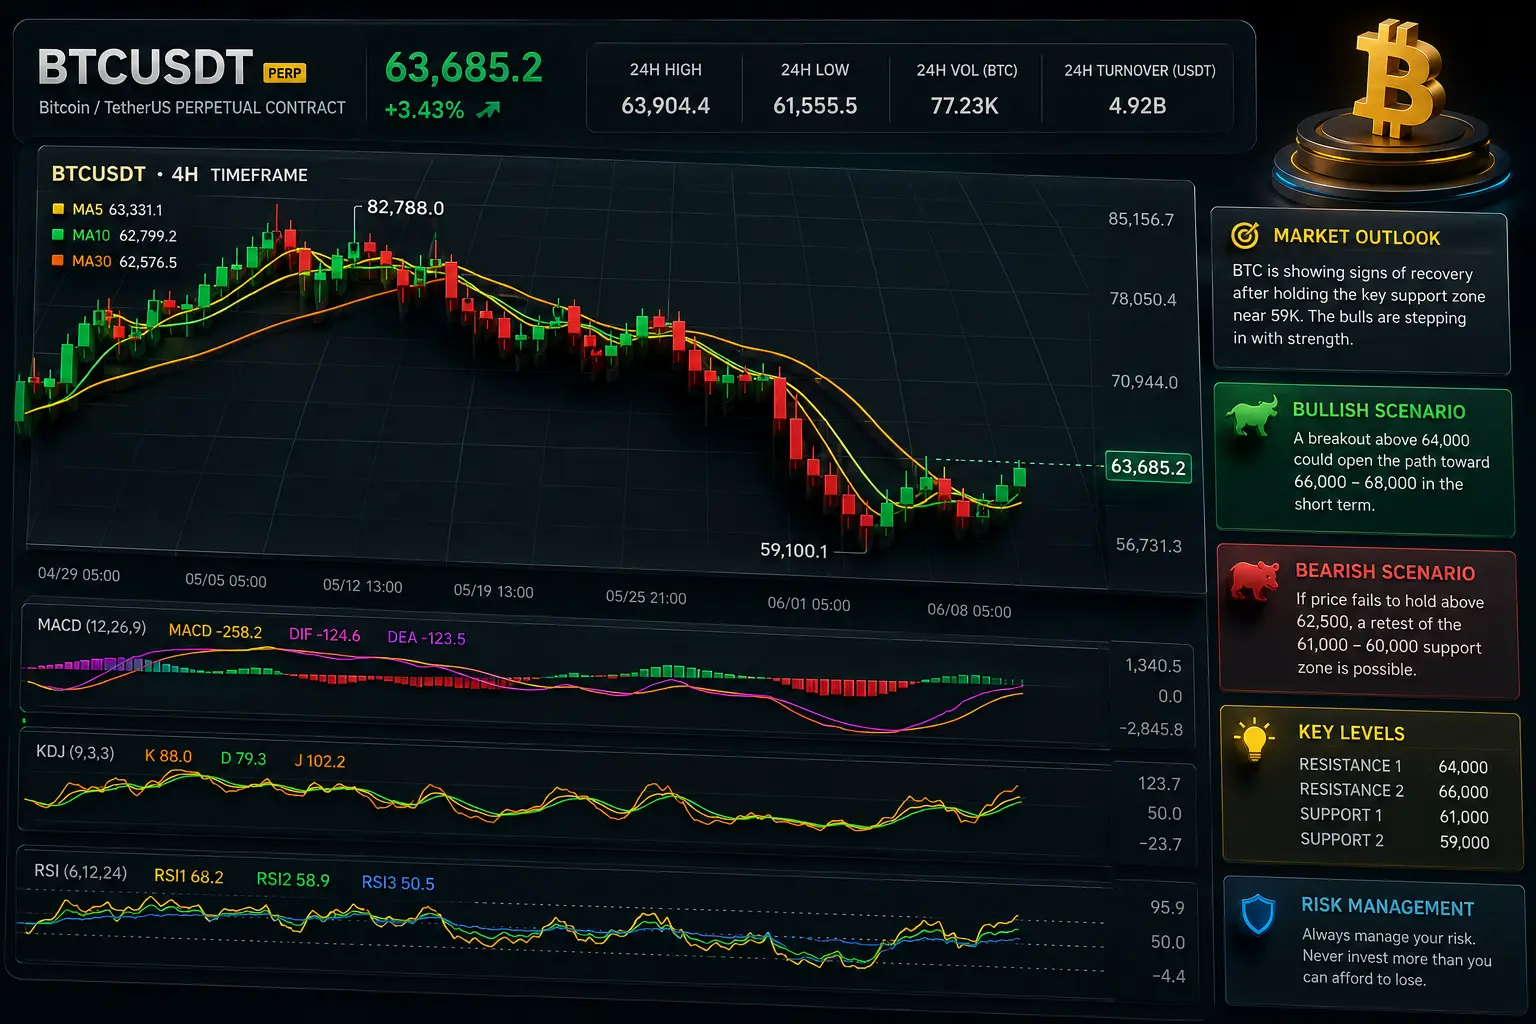The height and width of the screenshot is (1024, 1536).
Task: Click the 78,050.4 price axis label
Action: coord(1143,299)
